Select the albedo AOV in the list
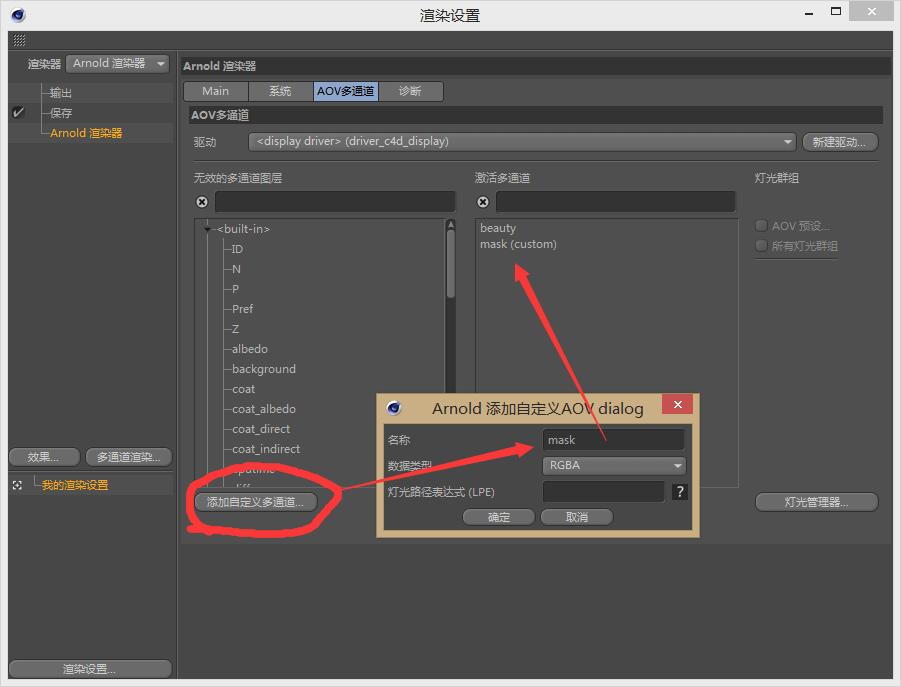Viewport: 901px width, 687px height. (250, 349)
